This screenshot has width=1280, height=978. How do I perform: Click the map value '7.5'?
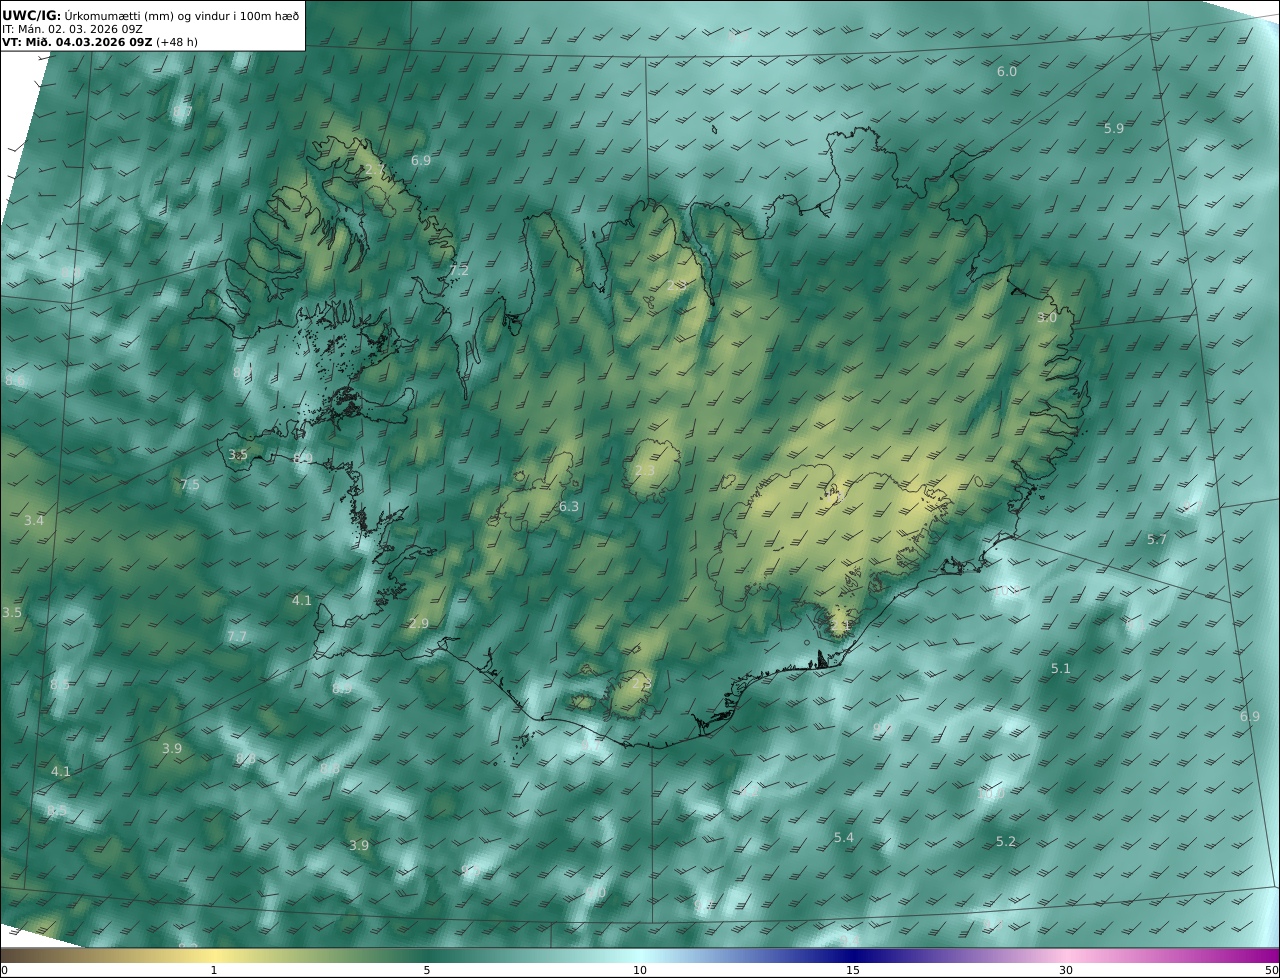pos(190,485)
